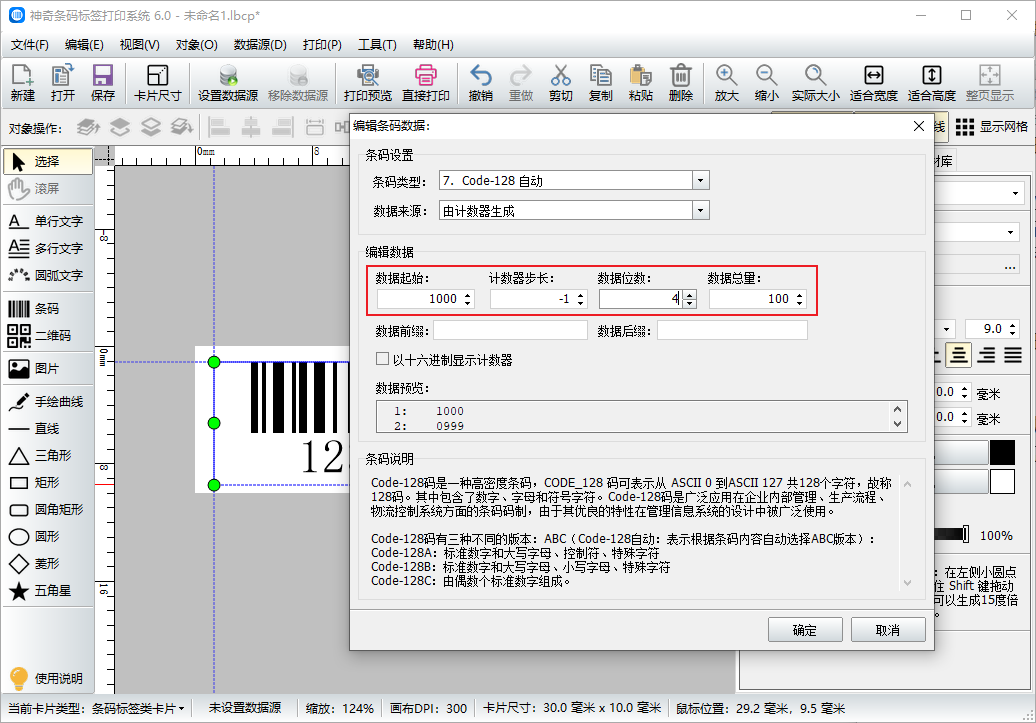
Task: Increase the 数据总量 value with spinner
Action: click(x=799, y=295)
